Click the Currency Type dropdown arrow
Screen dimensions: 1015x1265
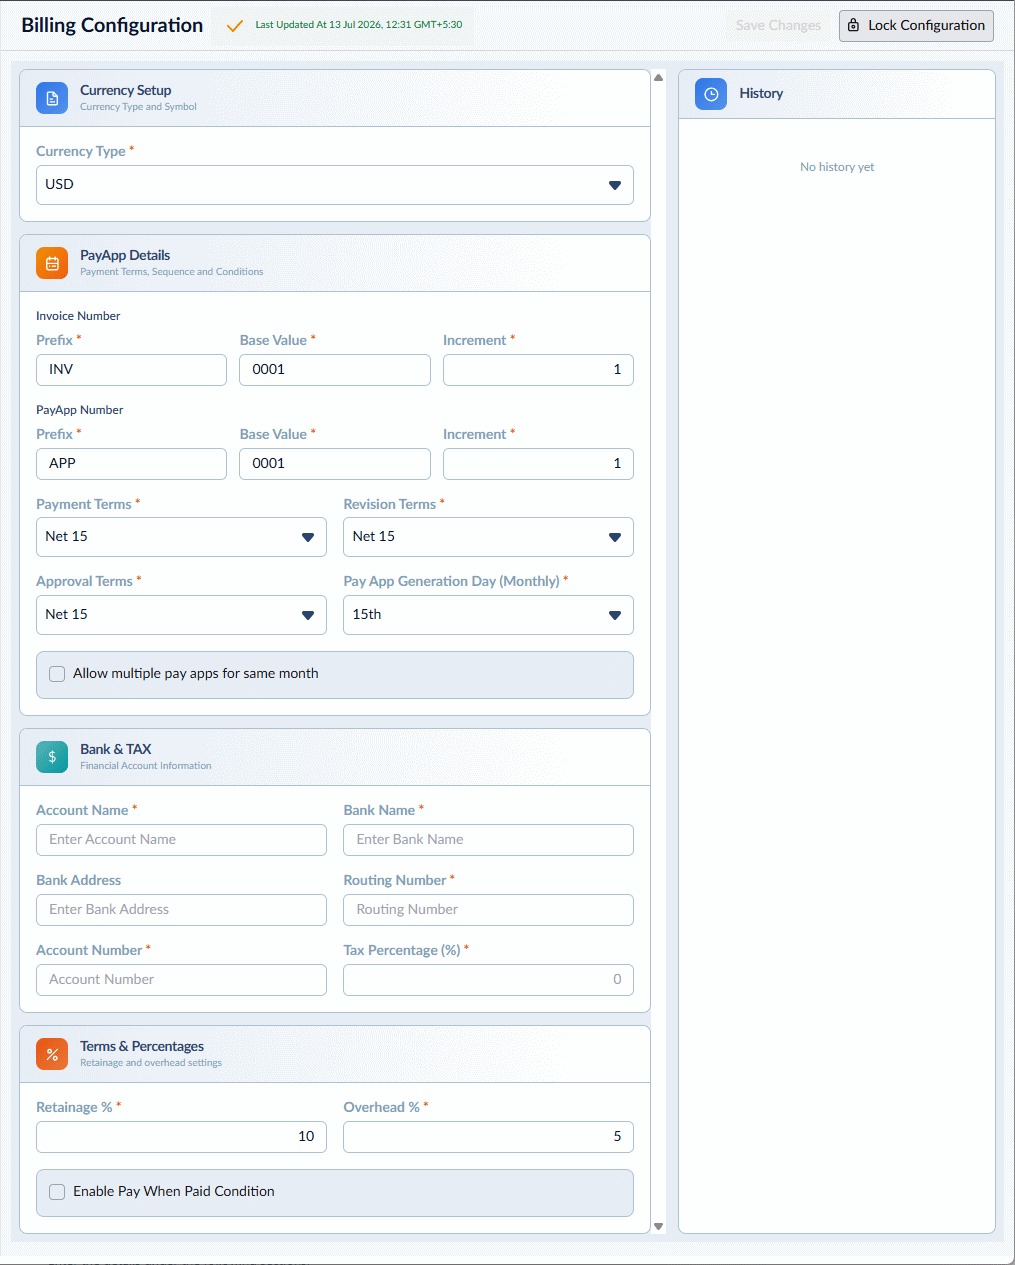[615, 185]
